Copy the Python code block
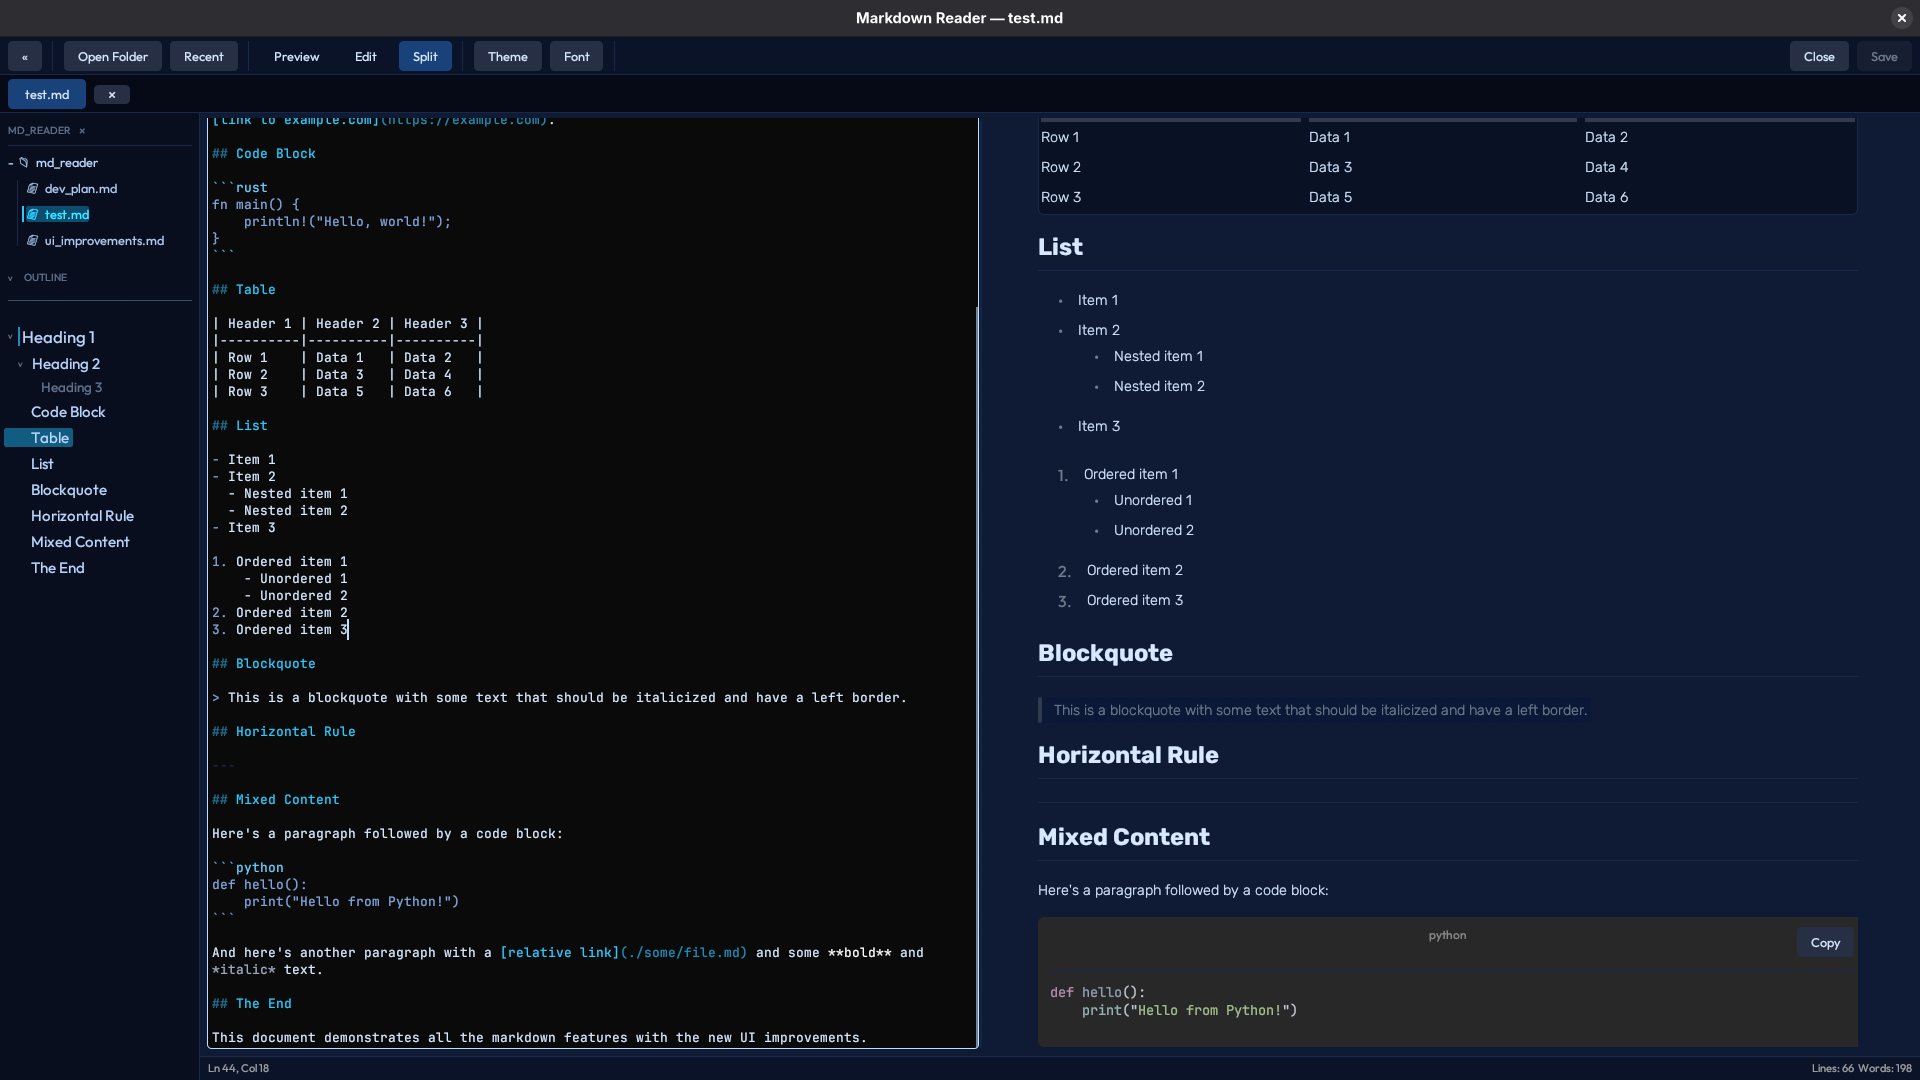1920x1080 pixels. click(x=1824, y=942)
